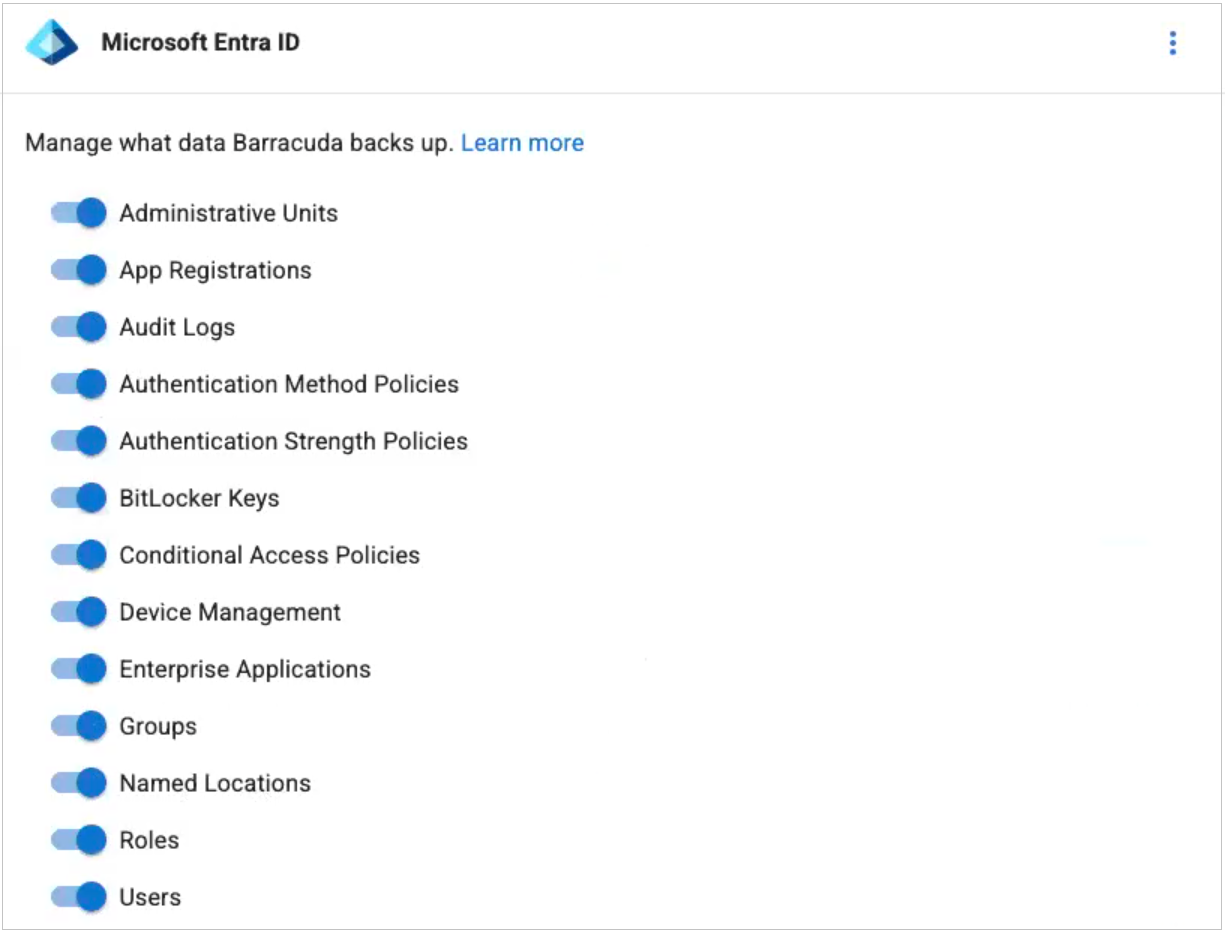Toggle the Roles switch

[x=79, y=840]
